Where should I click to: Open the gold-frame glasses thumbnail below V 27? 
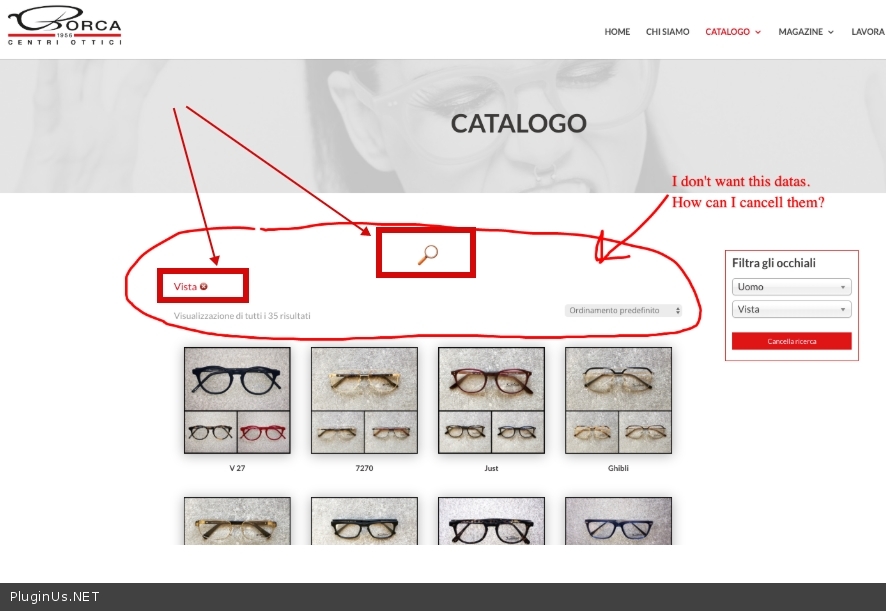[x=237, y=521]
